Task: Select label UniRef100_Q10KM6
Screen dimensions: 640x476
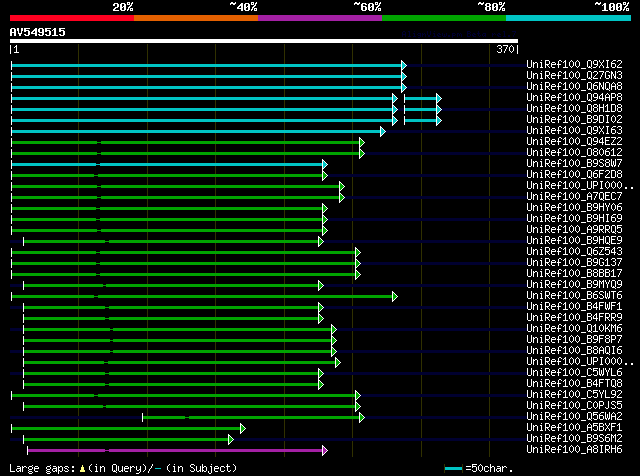Action: click(574, 329)
